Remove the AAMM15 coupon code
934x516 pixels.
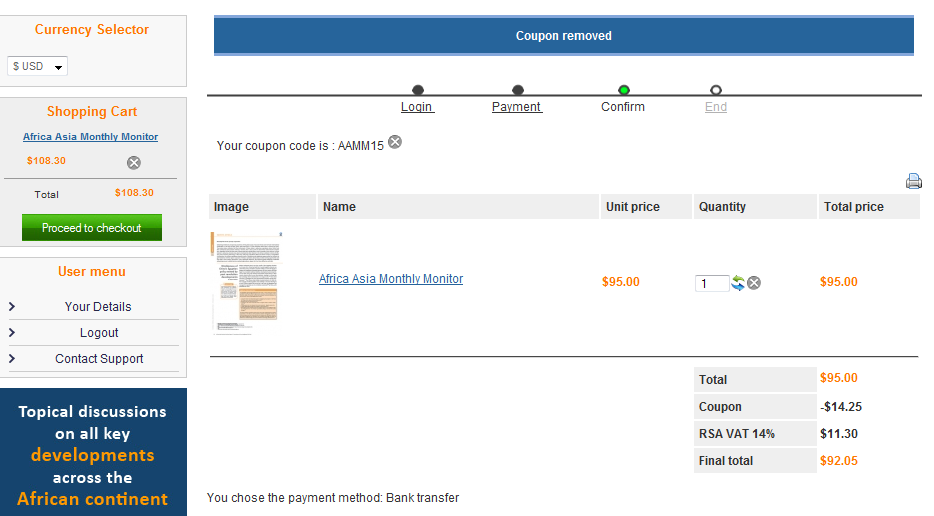tap(395, 142)
